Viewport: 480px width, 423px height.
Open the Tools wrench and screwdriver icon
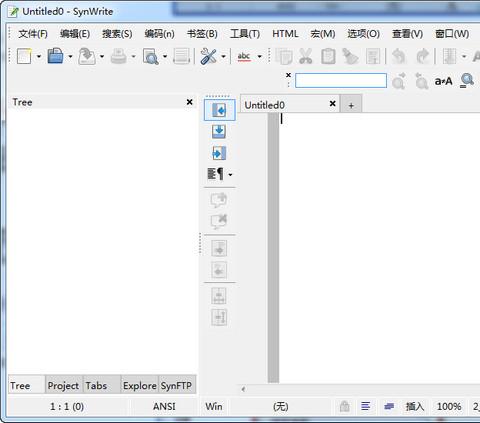click(x=208, y=56)
